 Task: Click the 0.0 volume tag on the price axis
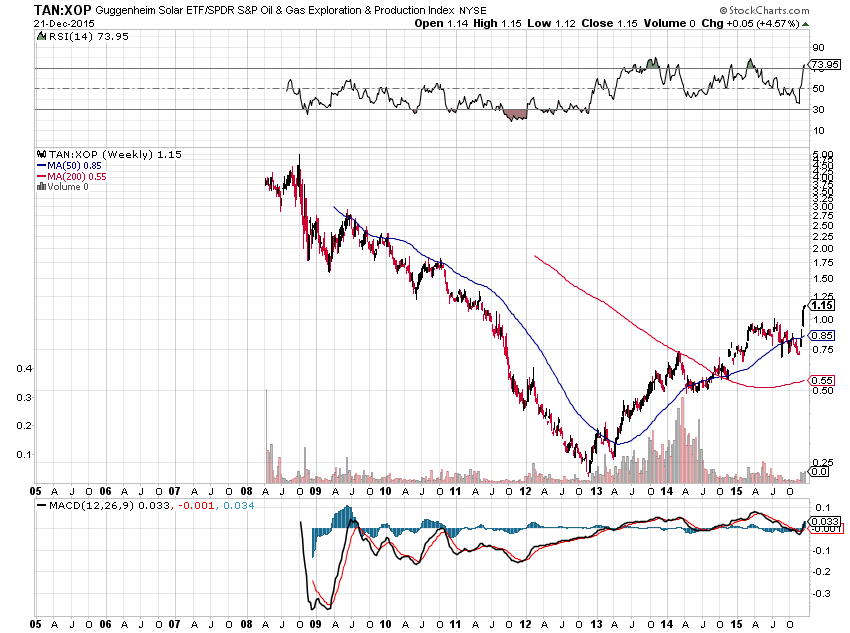tap(819, 471)
